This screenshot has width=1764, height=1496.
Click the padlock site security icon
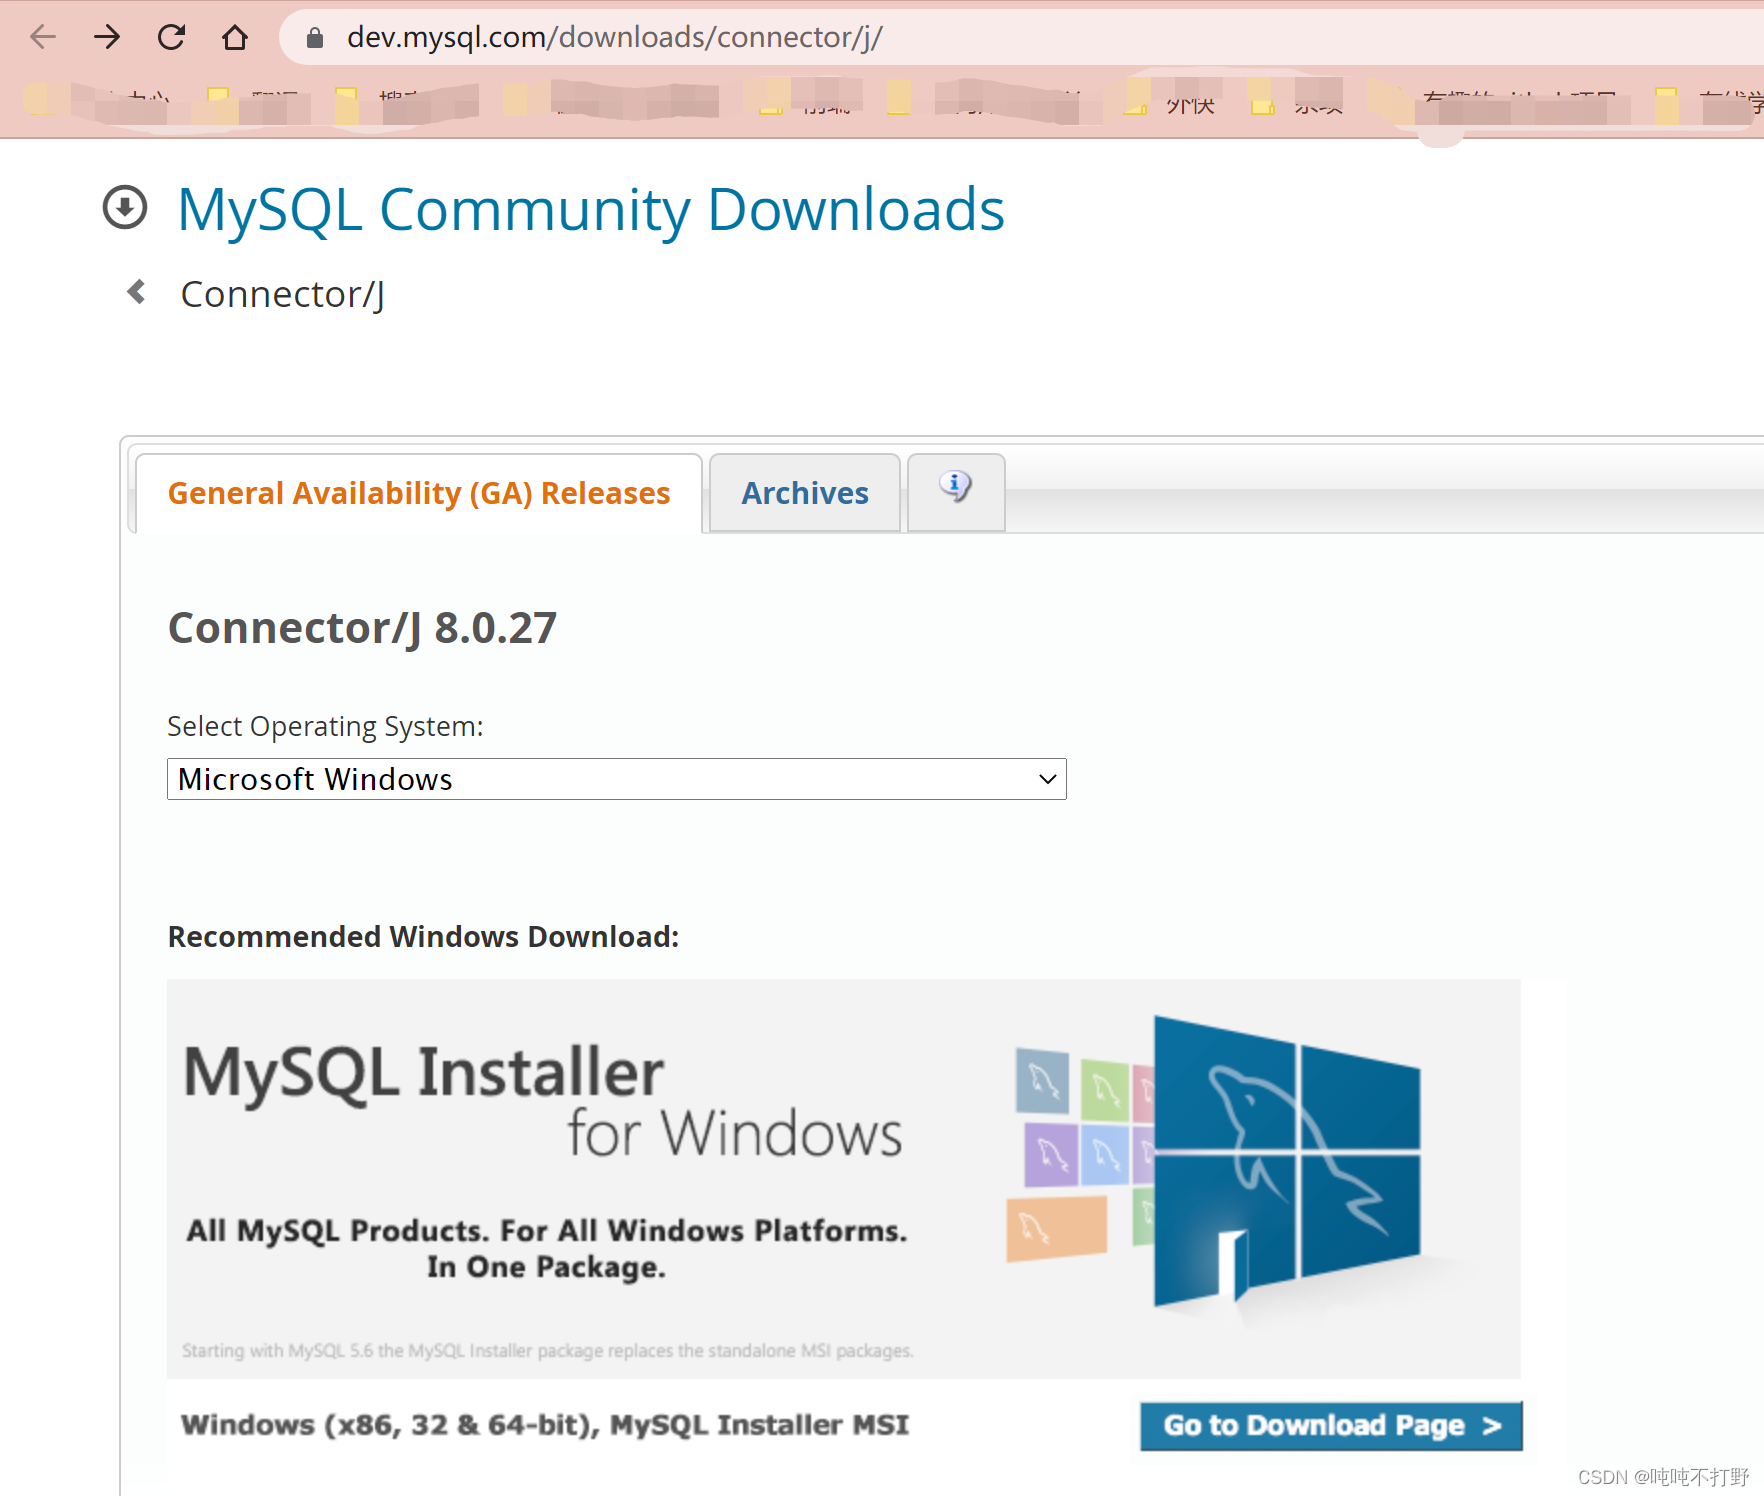click(x=315, y=38)
